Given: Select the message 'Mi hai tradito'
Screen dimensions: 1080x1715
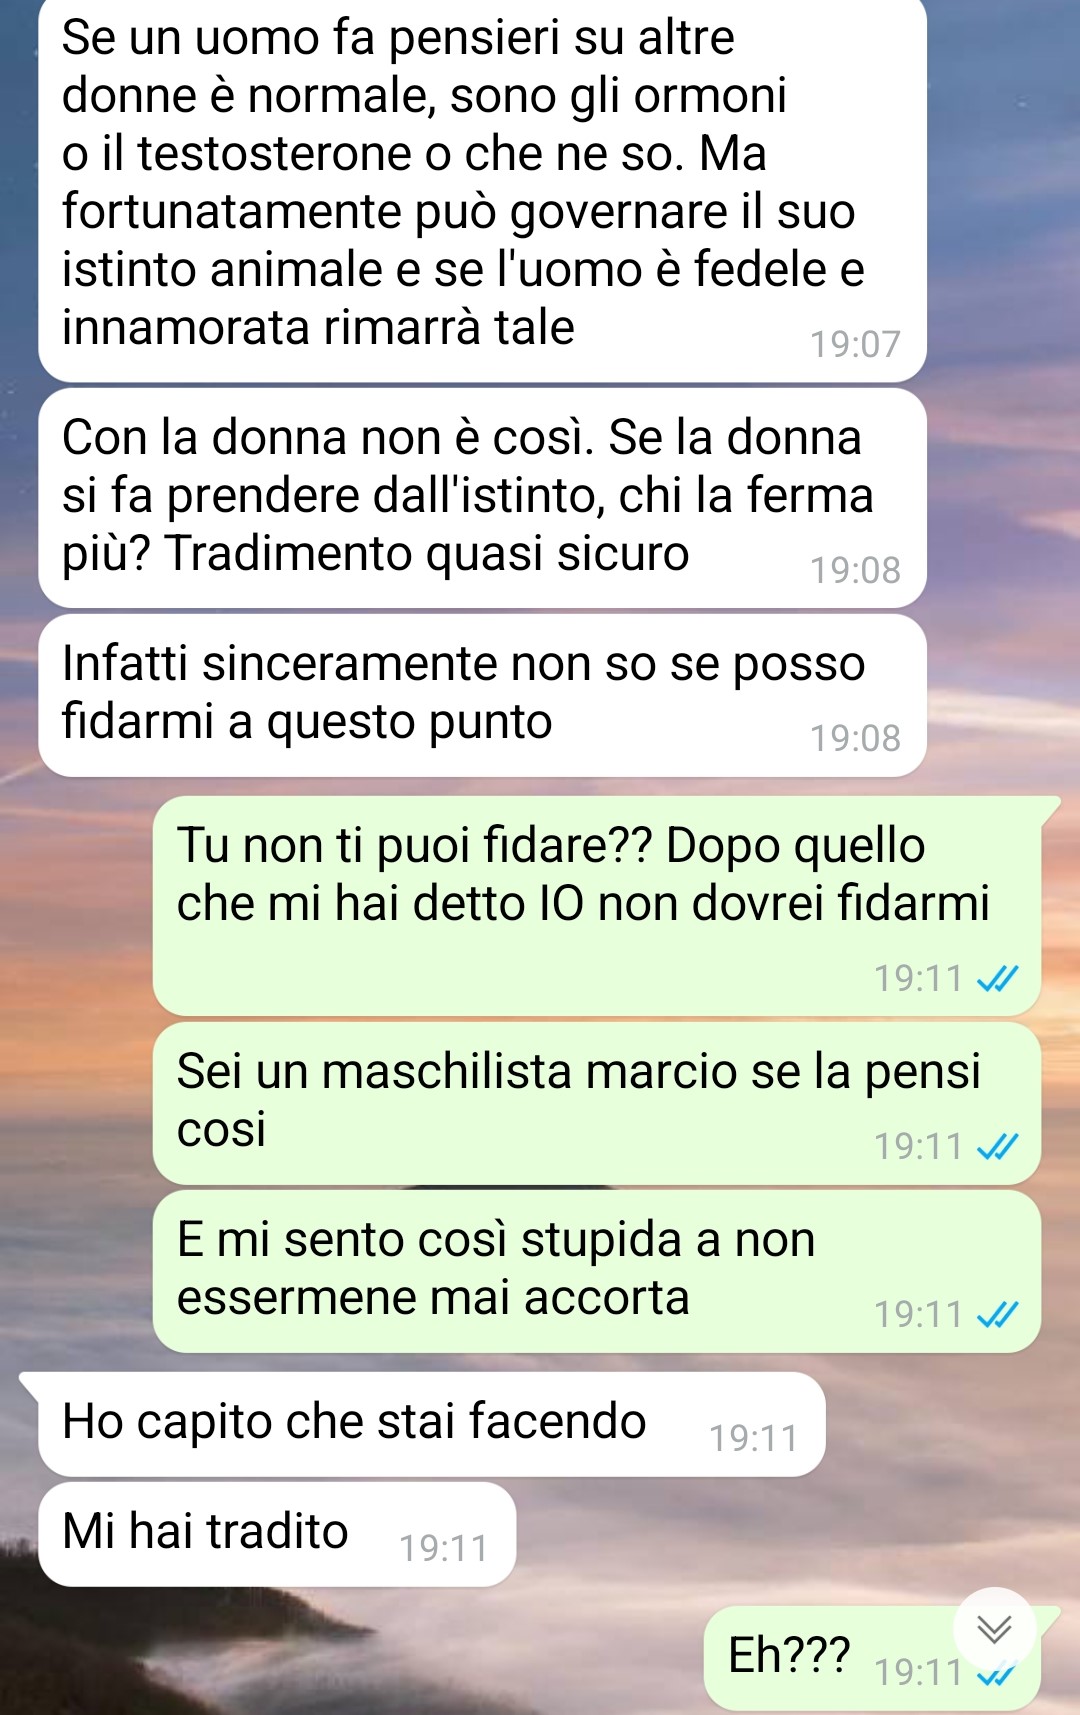Looking at the screenshot, I should pyautogui.click(x=277, y=1534).
